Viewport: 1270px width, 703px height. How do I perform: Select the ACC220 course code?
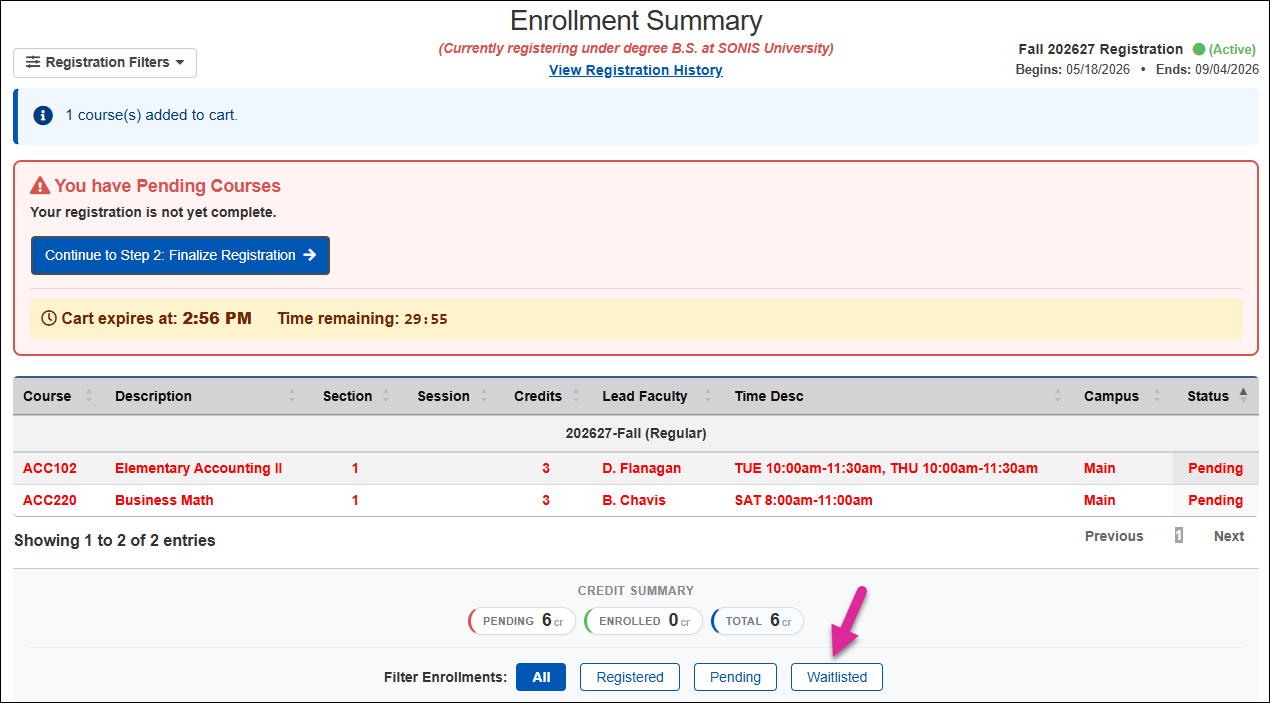(x=50, y=500)
